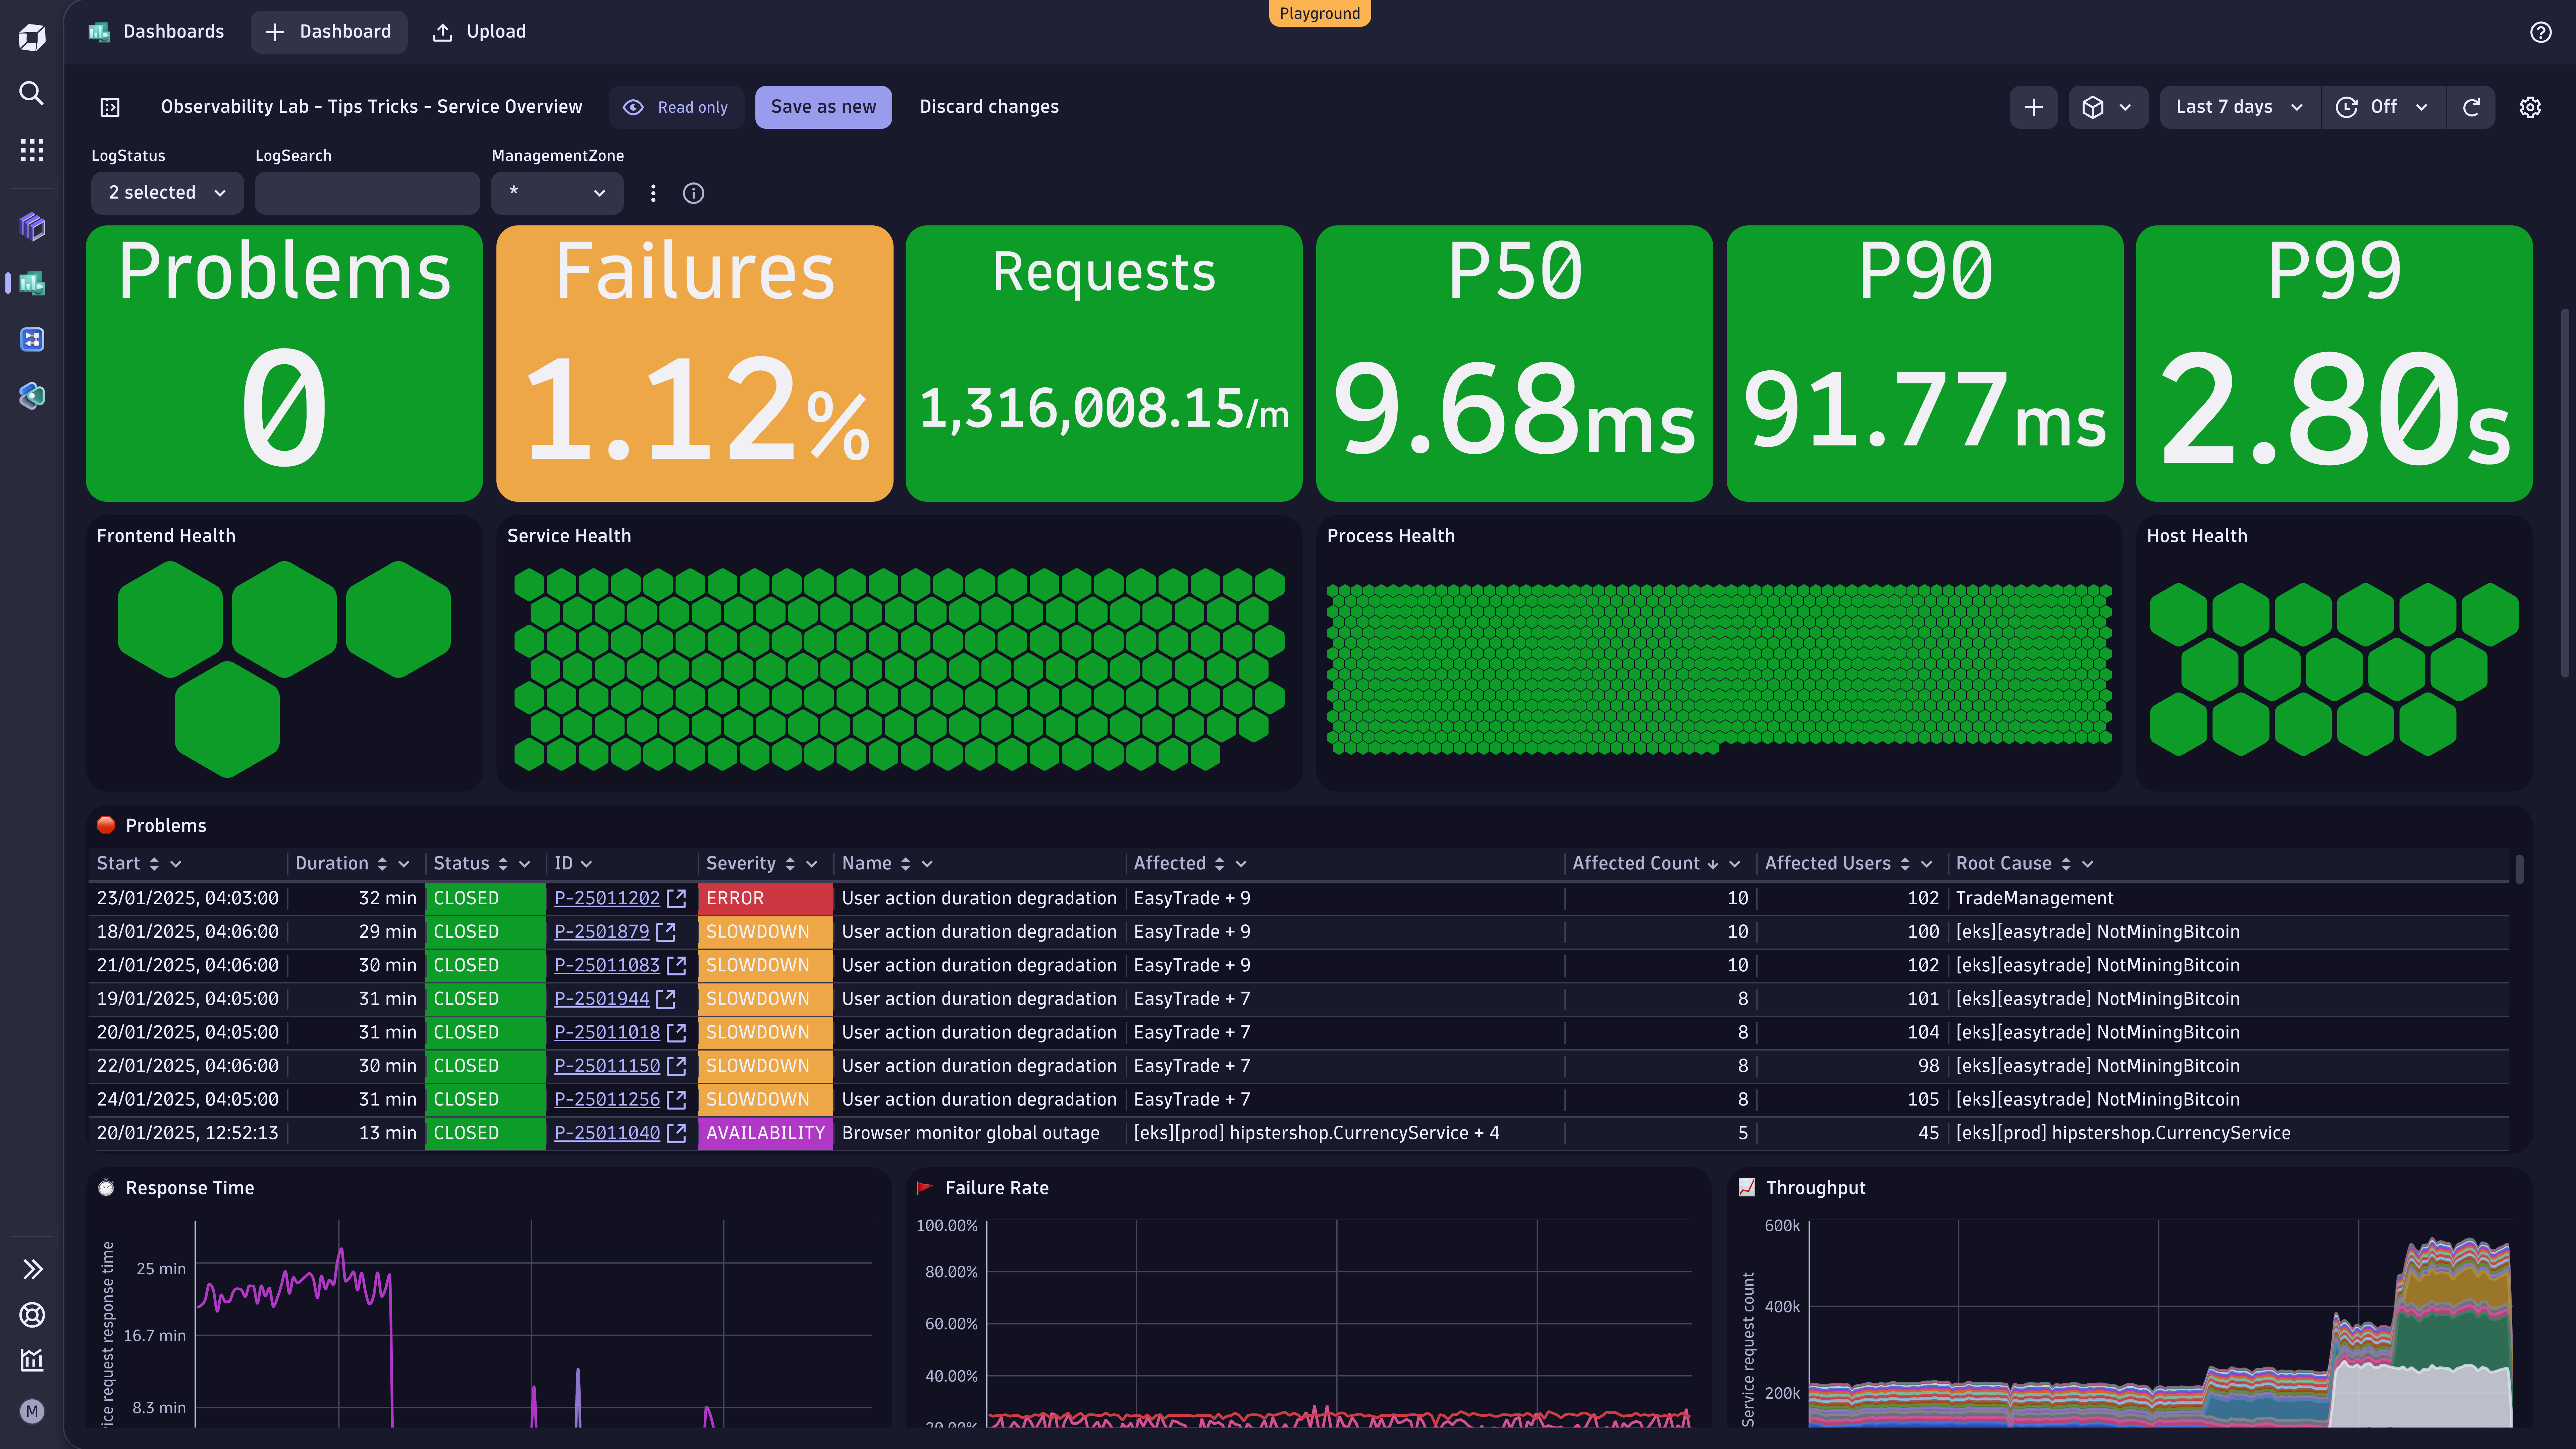Image resolution: width=2576 pixels, height=1449 pixels.
Task: Open the ManagementZone selector dropdown
Action: pos(555,193)
